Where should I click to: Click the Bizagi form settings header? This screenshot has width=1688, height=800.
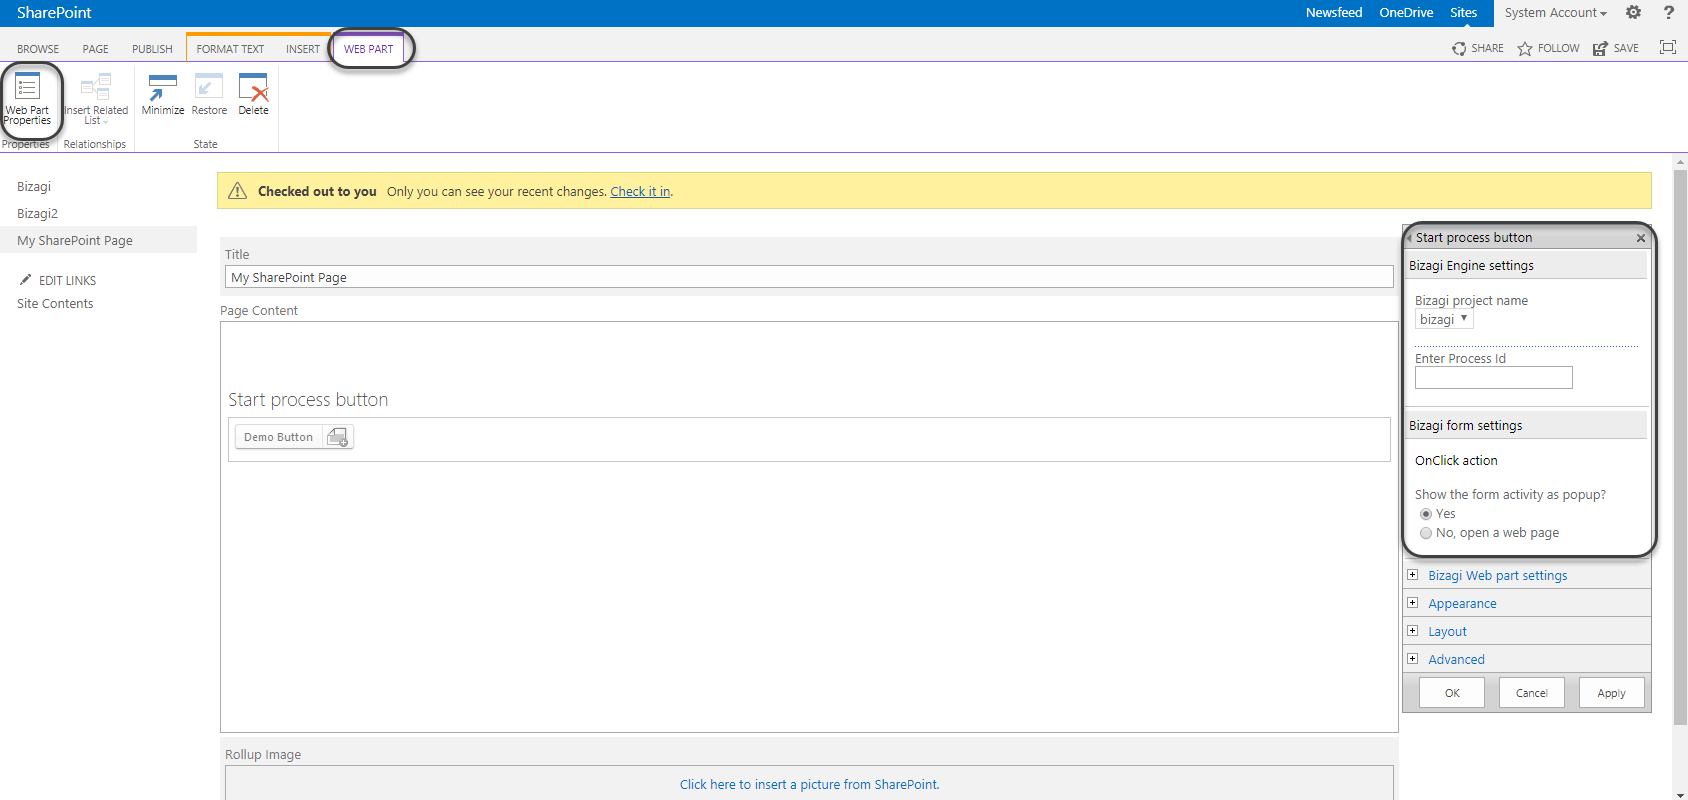click(x=1526, y=426)
